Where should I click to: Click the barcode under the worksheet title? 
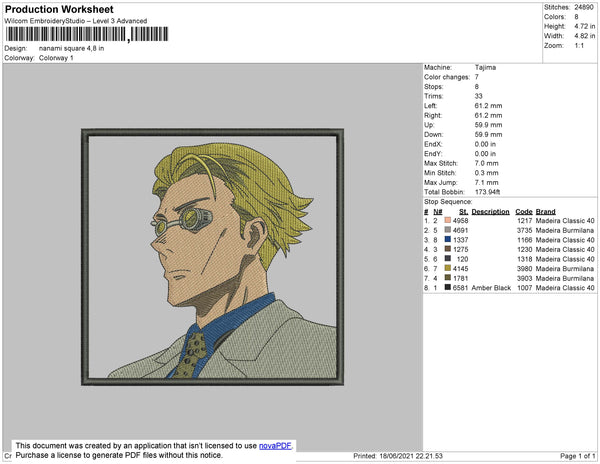(x=87, y=34)
